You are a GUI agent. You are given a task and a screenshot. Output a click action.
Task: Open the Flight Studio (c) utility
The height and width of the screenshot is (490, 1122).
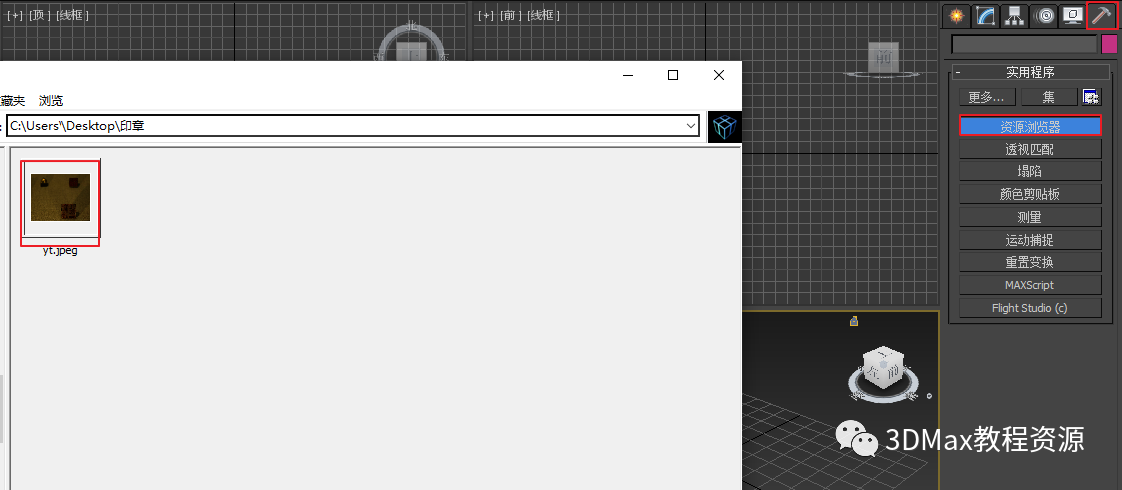pos(1030,308)
